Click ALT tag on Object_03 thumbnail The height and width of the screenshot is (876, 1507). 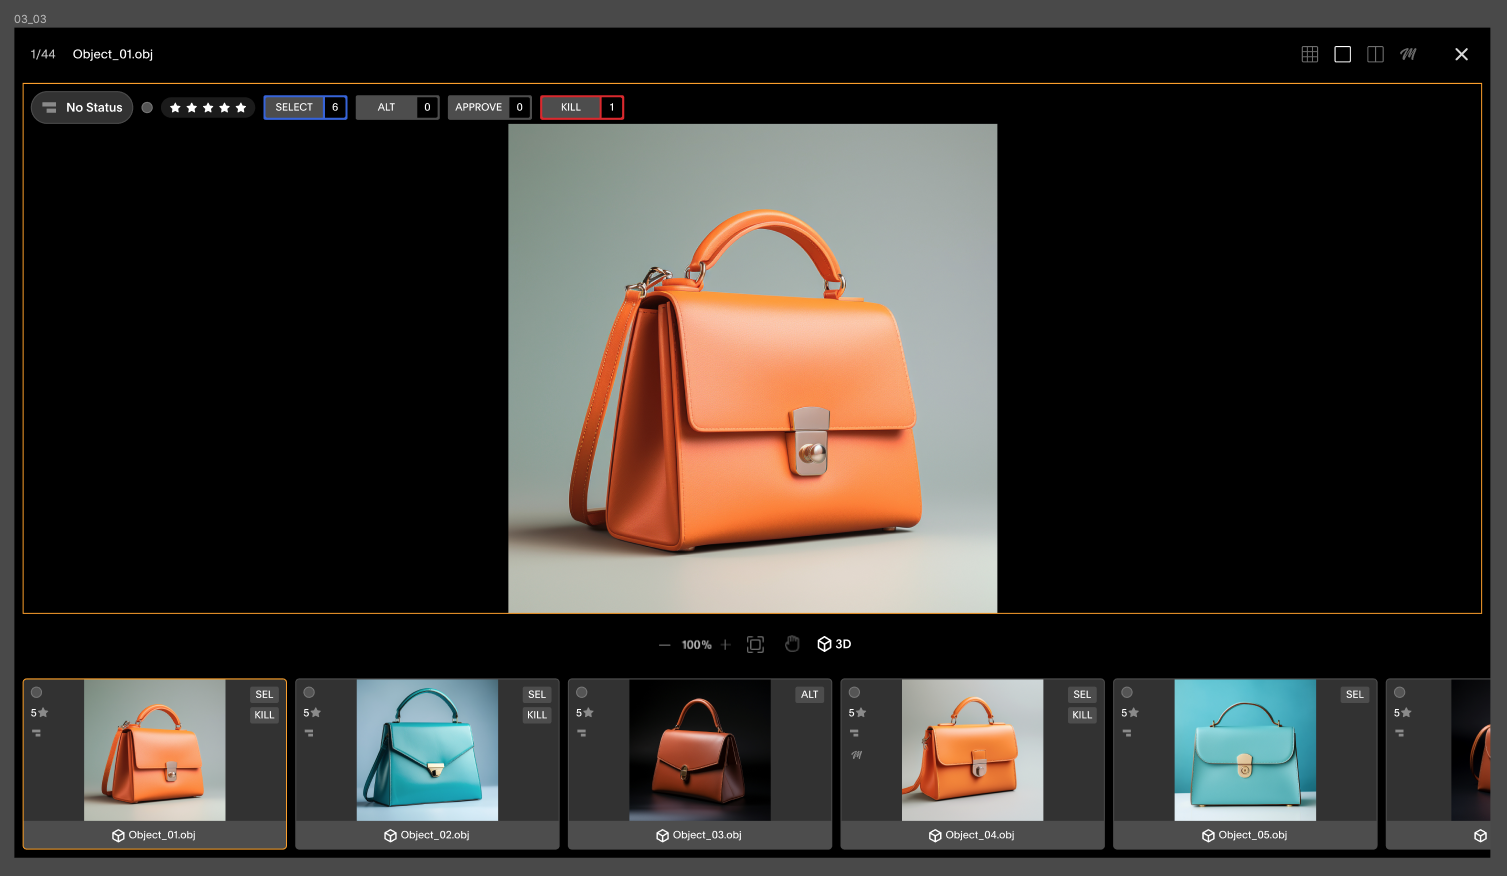pyautogui.click(x=809, y=694)
